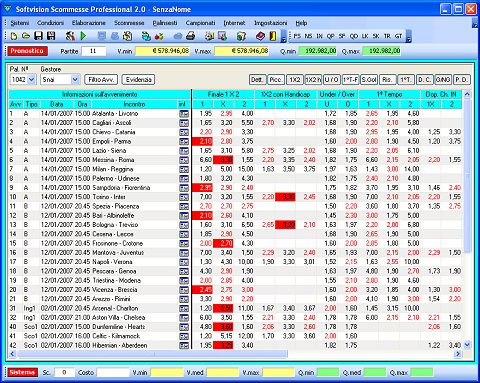
Task: Open info icon for Atalanta - Livorno
Action: [184, 114]
